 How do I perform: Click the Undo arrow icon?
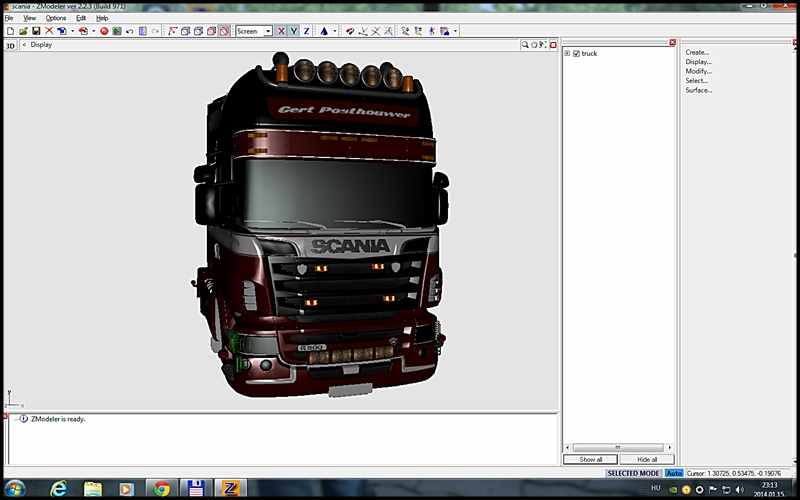(129, 31)
